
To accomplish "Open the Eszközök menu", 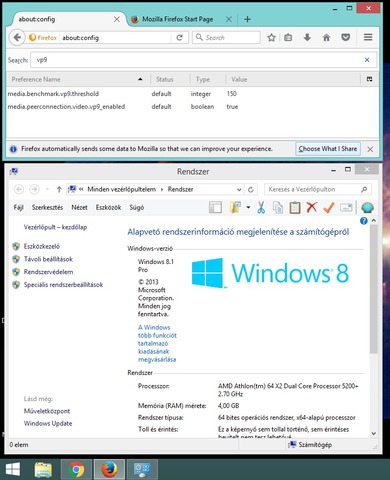I will click(108, 207).
